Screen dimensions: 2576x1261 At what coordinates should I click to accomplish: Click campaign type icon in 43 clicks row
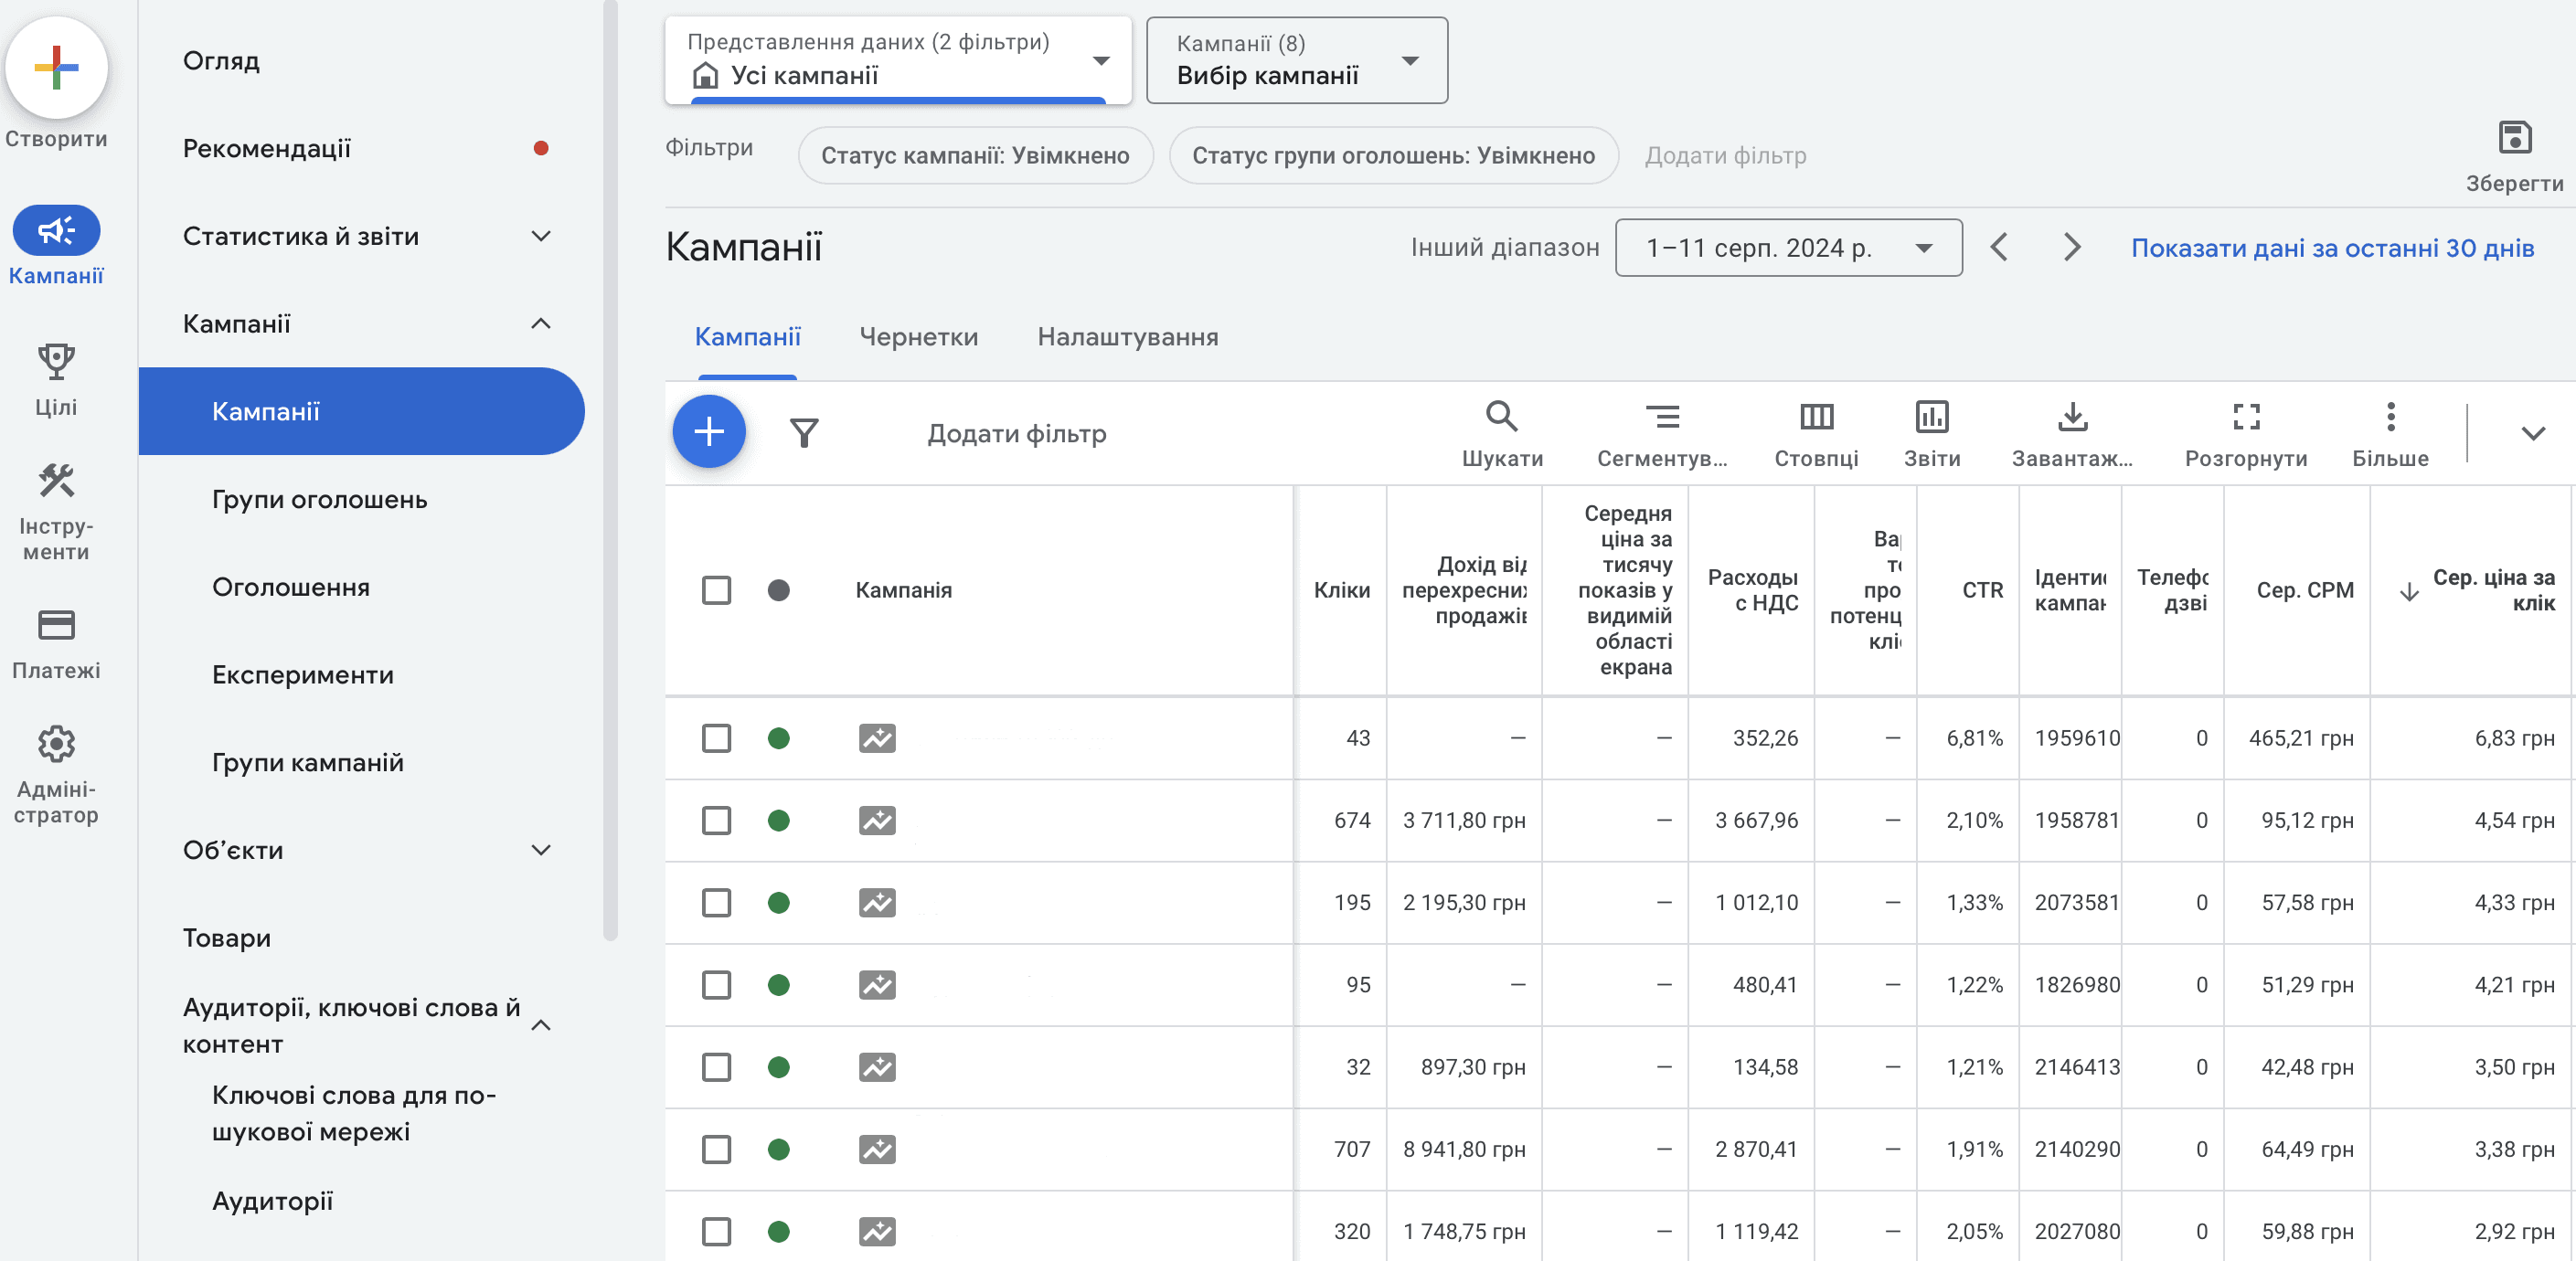pyautogui.click(x=877, y=738)
